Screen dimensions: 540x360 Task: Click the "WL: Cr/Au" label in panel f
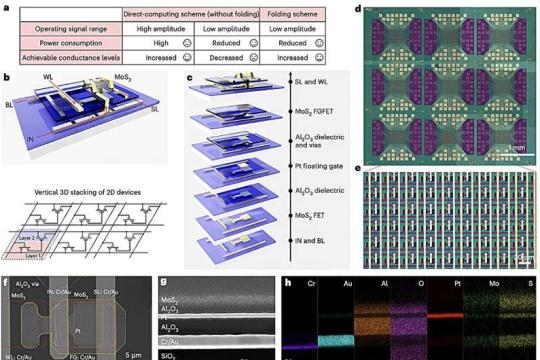(x=17, y=357)
